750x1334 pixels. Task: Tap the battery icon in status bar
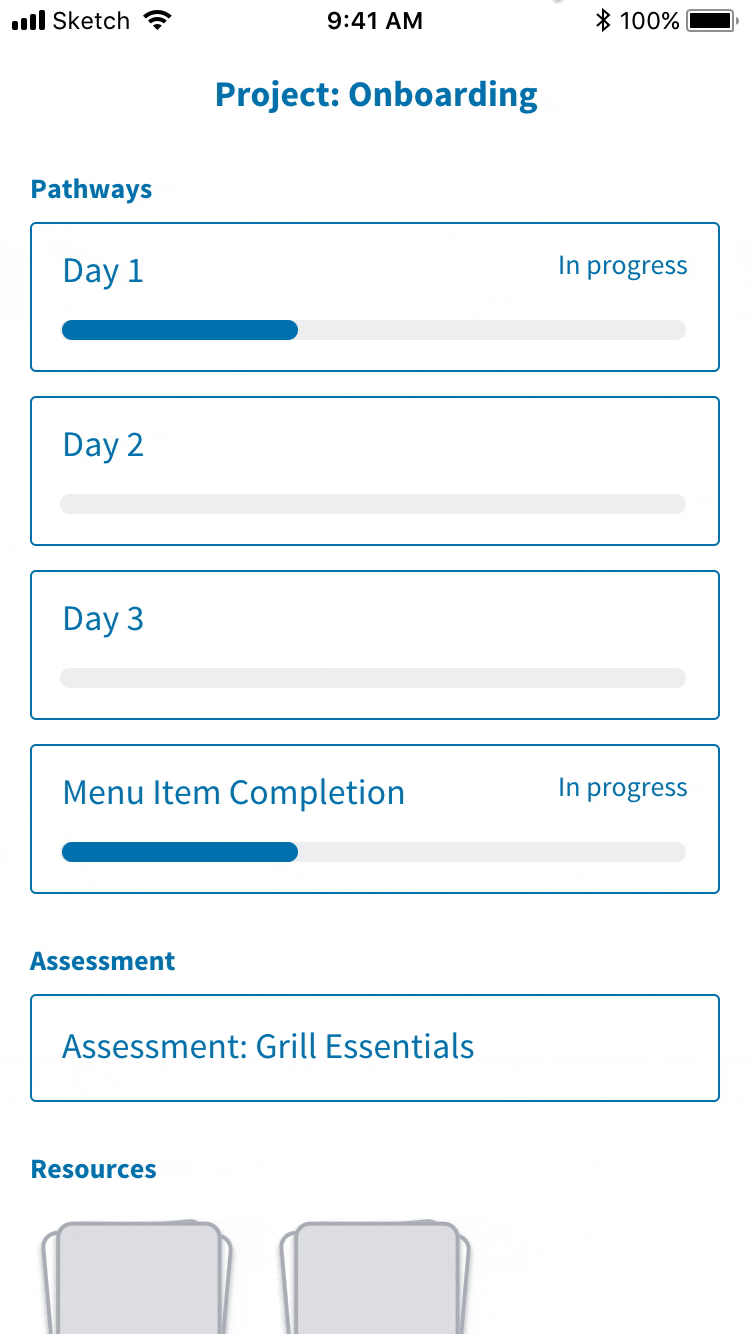click(713, 20)
